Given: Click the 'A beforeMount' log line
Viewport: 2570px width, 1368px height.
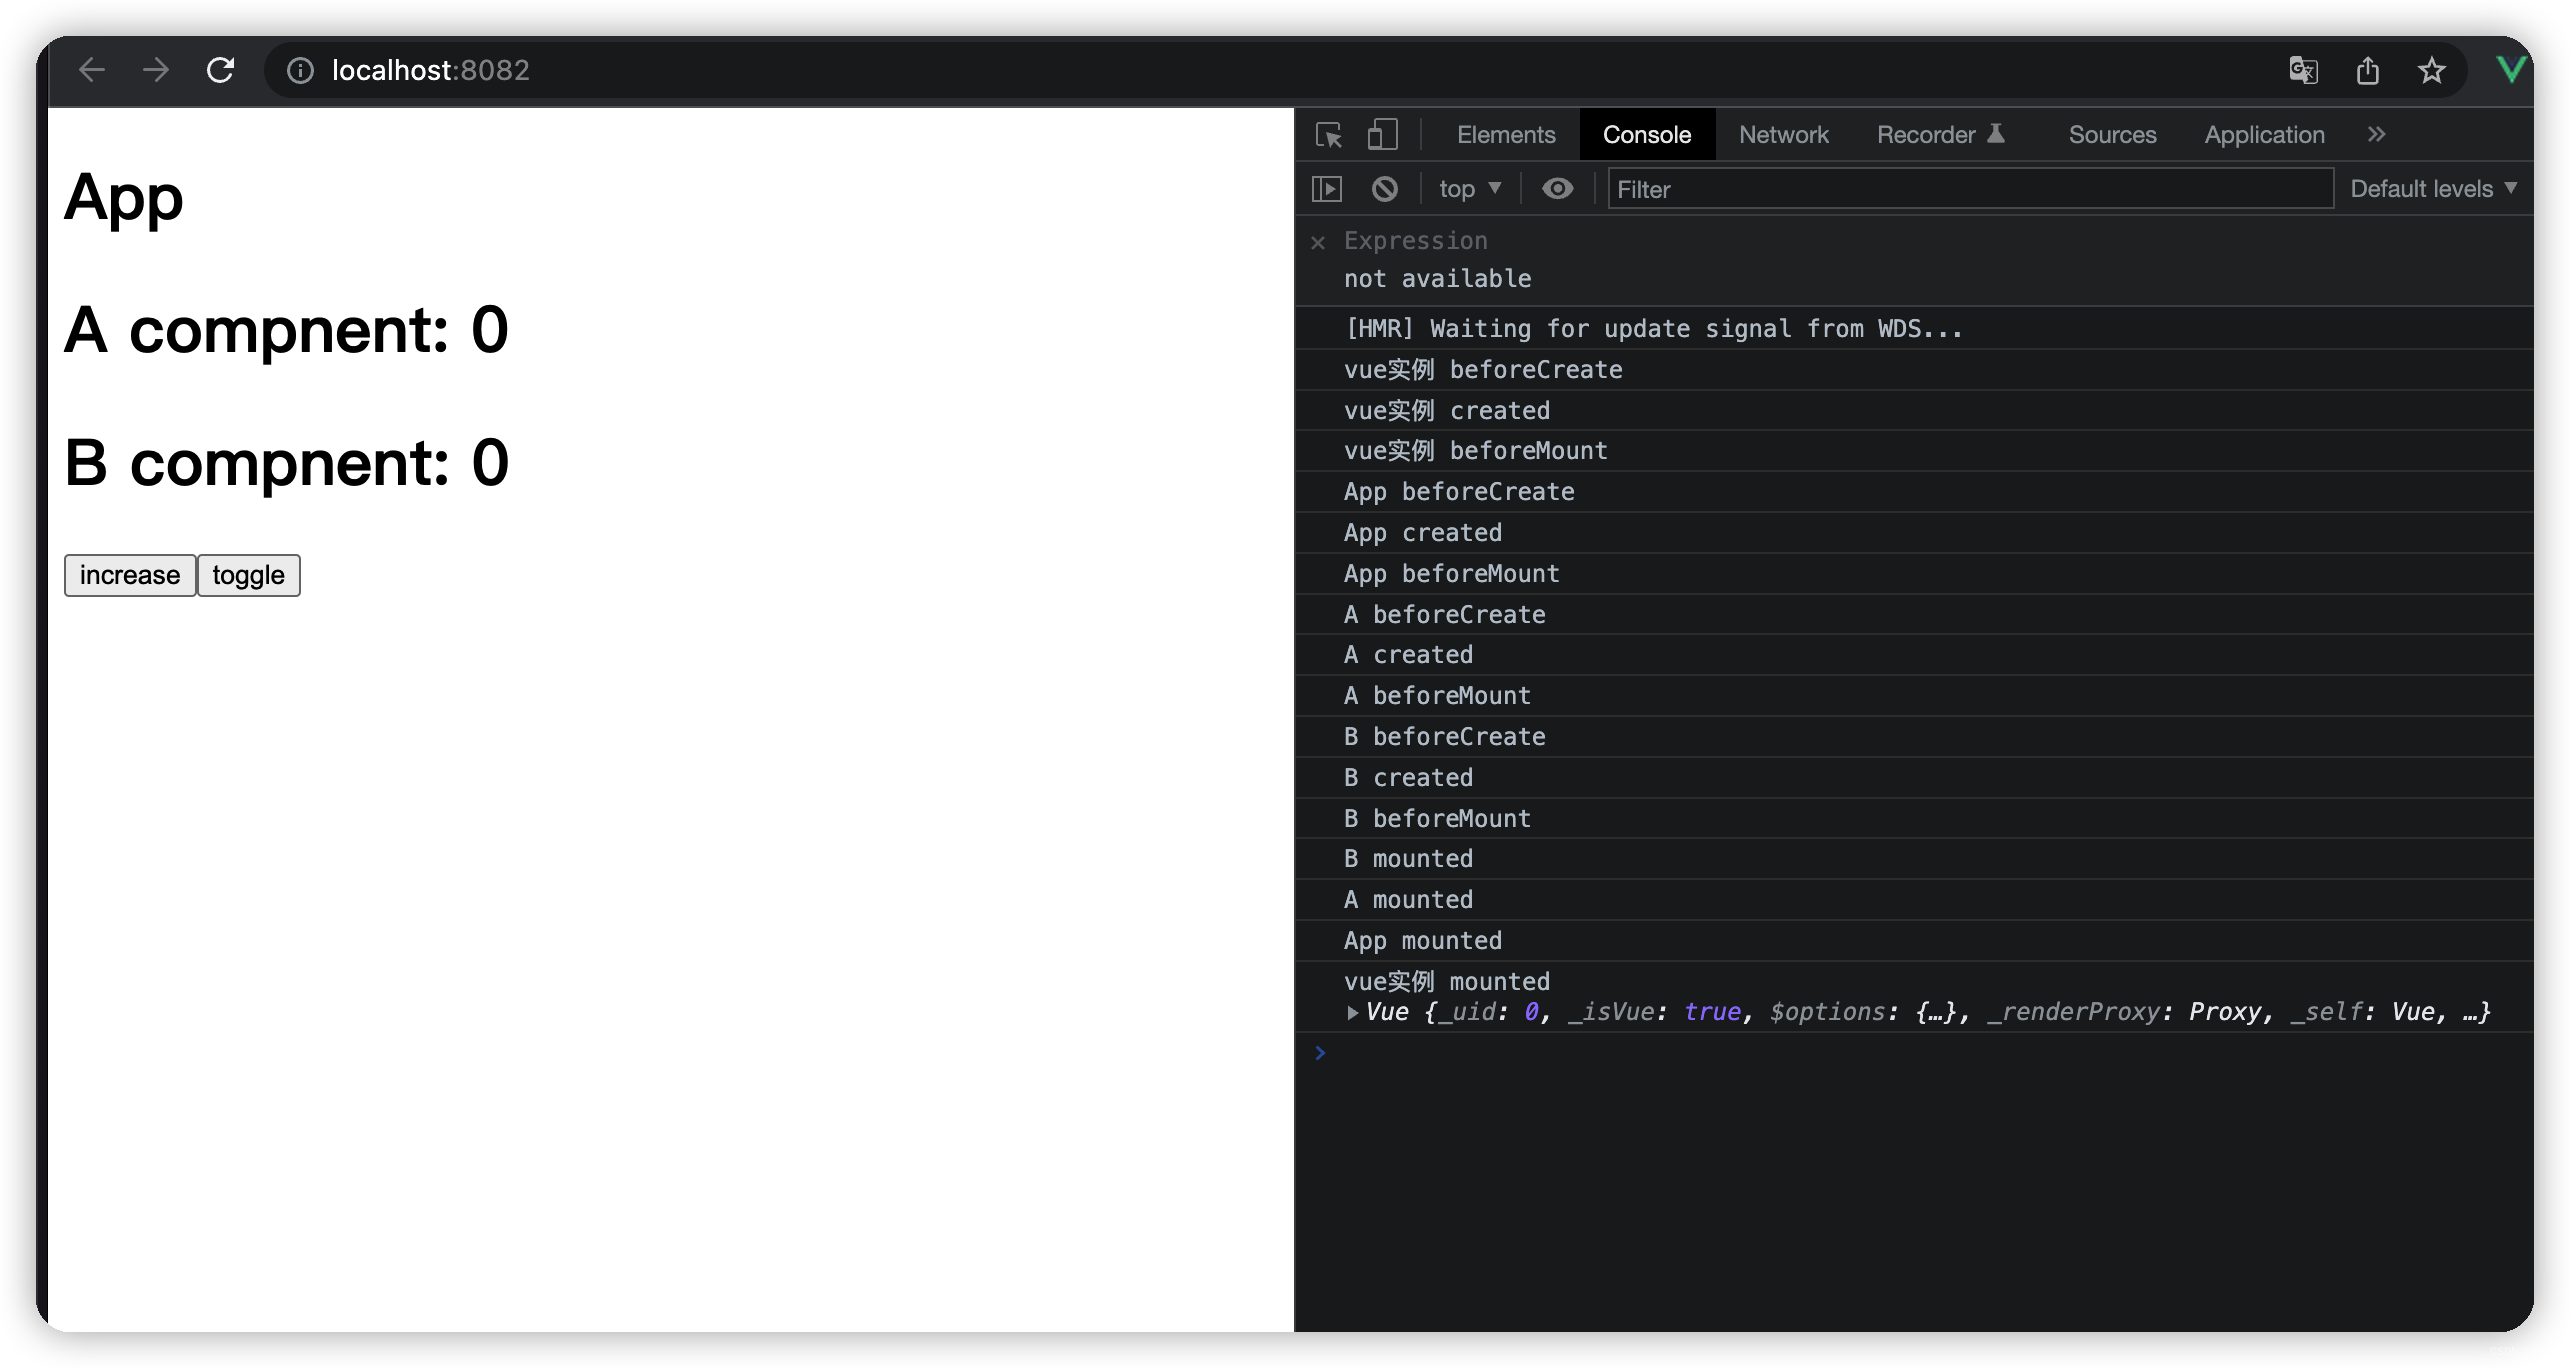Looking at the screenshot, I should 1914,696.
